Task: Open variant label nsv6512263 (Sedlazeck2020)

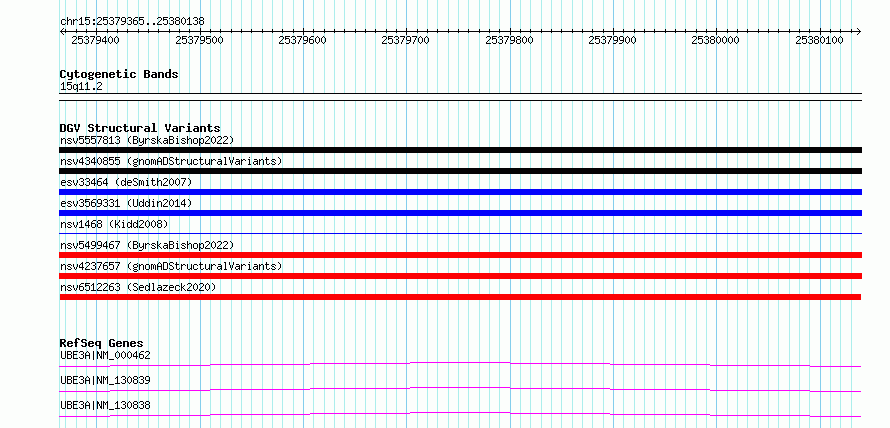Action: click(x=138, y=287)
